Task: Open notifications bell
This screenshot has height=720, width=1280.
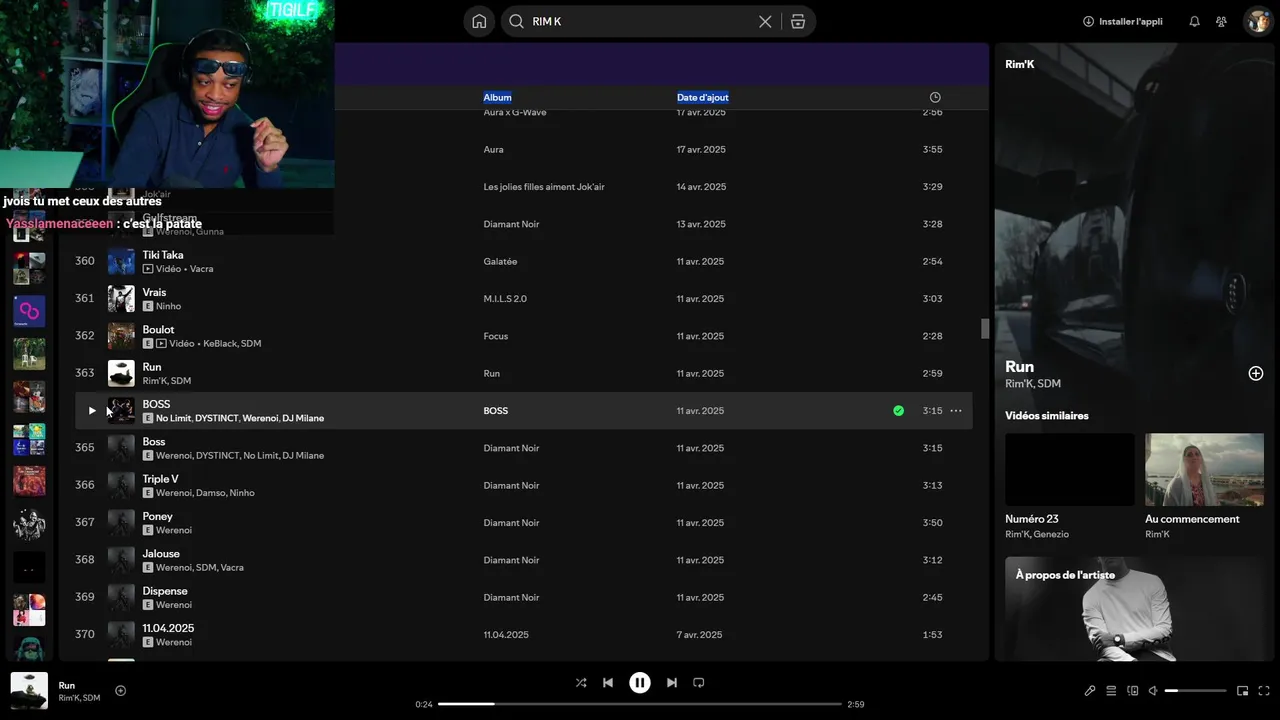Action: 1194,21
